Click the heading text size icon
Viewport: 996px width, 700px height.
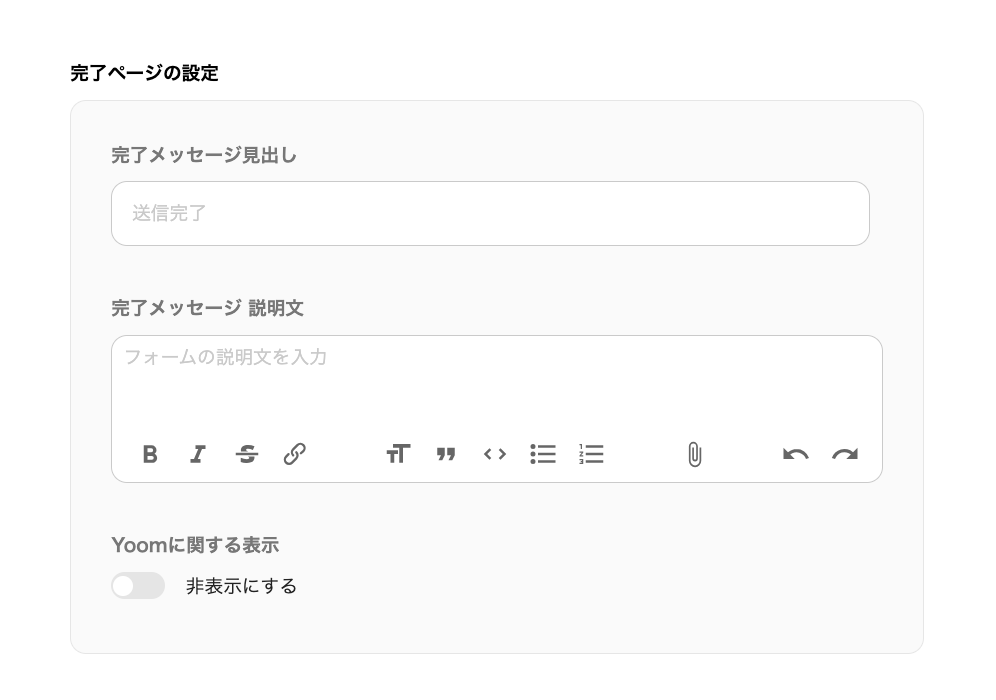click(398, 454)
